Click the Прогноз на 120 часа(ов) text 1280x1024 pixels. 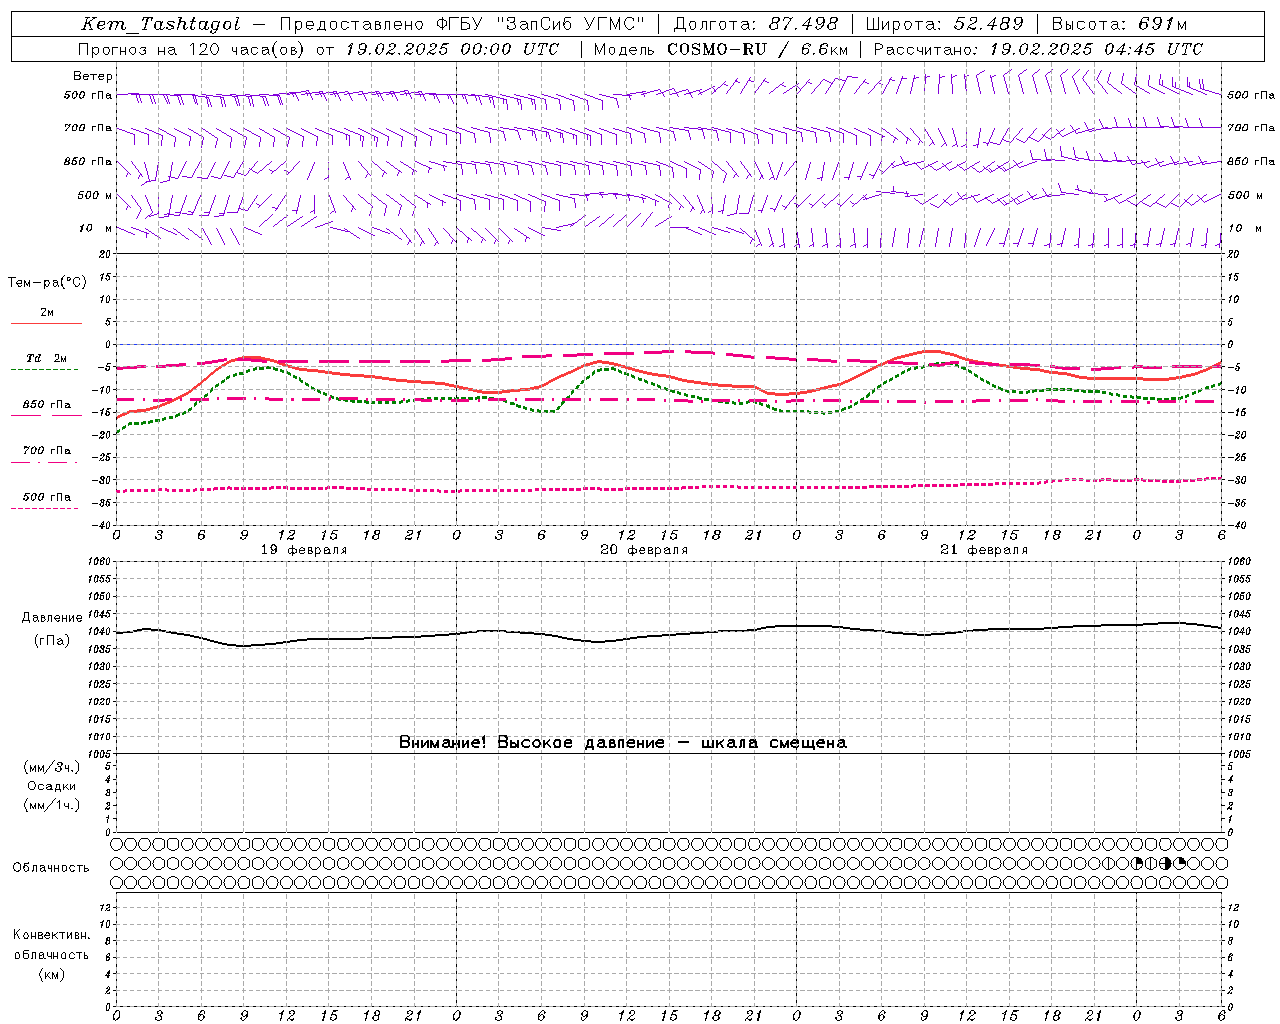tap(193, 49)
